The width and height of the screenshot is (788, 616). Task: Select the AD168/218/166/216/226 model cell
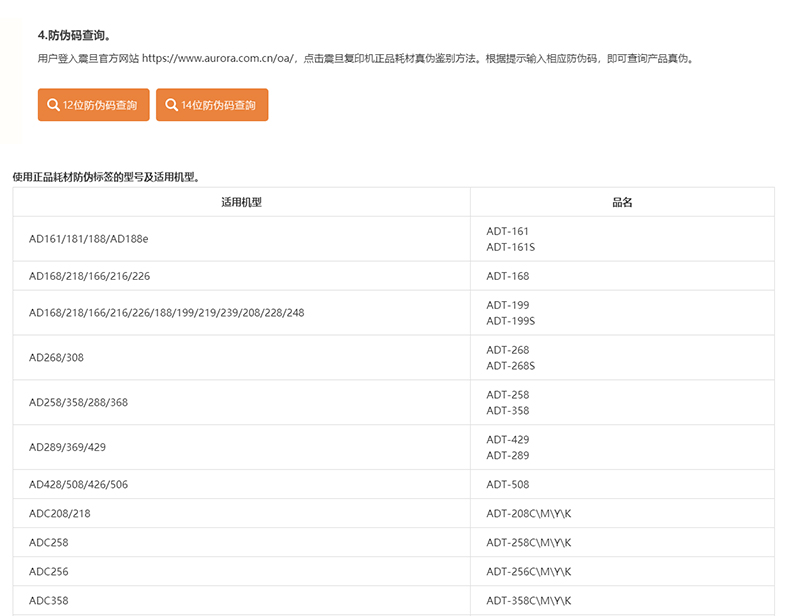point(90,276)
